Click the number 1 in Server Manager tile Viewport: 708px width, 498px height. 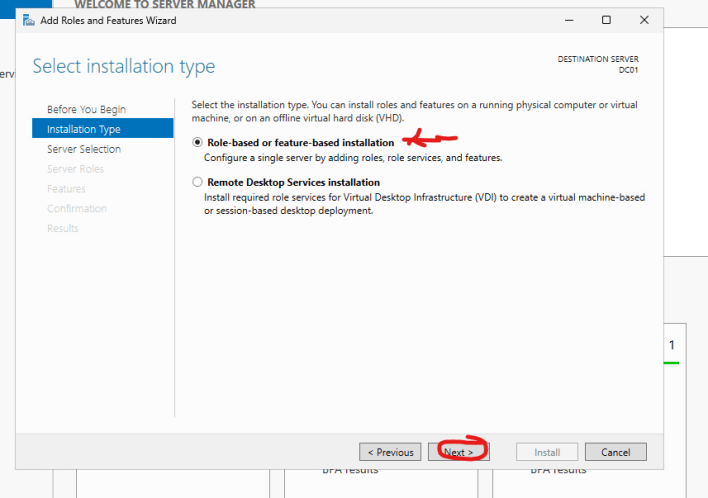(672, 345)
